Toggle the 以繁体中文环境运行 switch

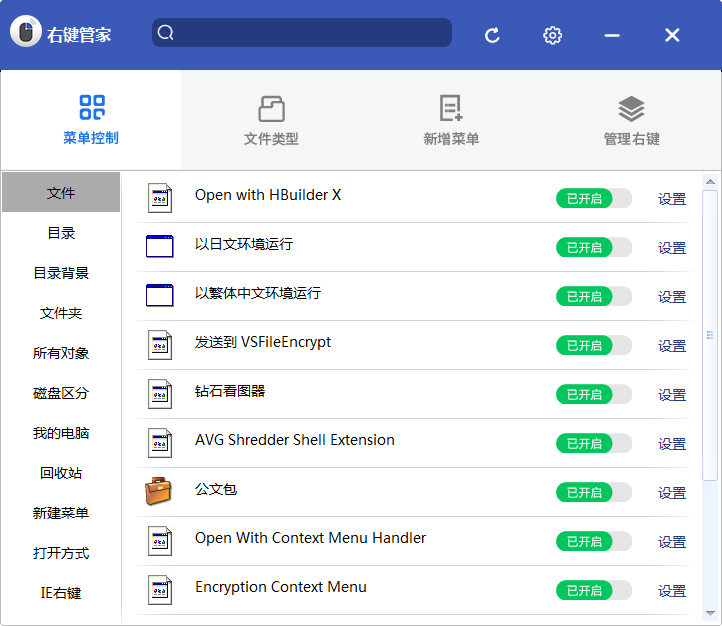coord(594,296)
